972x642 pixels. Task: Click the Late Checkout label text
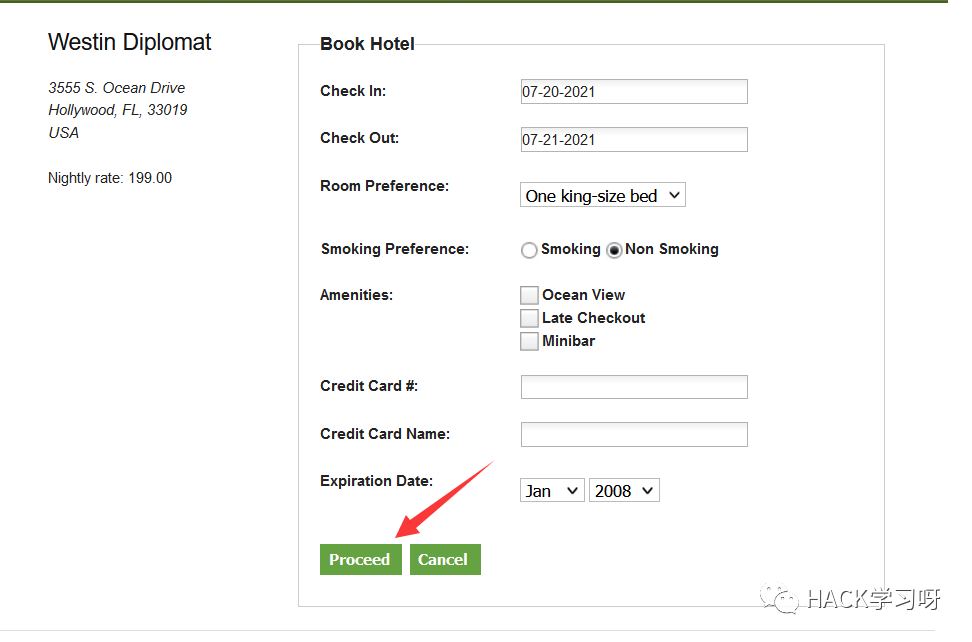pos(593,318)
